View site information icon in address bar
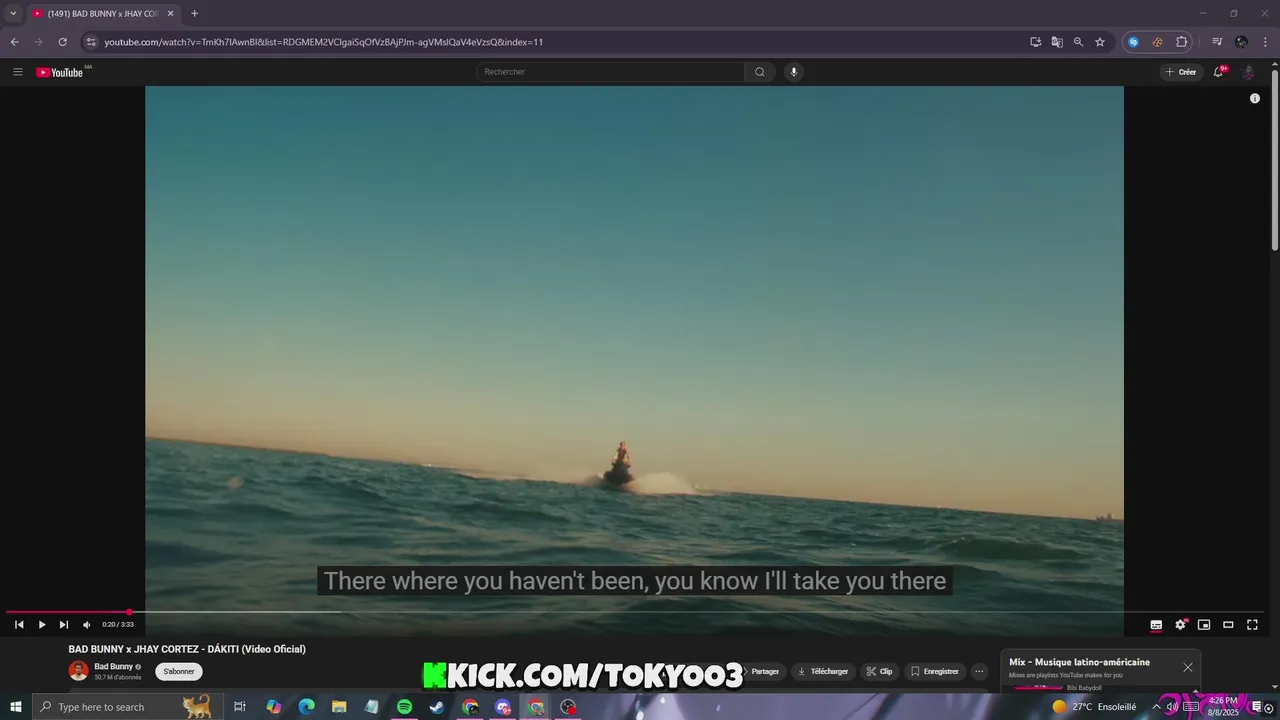This screenshot has height=720, width=1280. pos(91,42)
